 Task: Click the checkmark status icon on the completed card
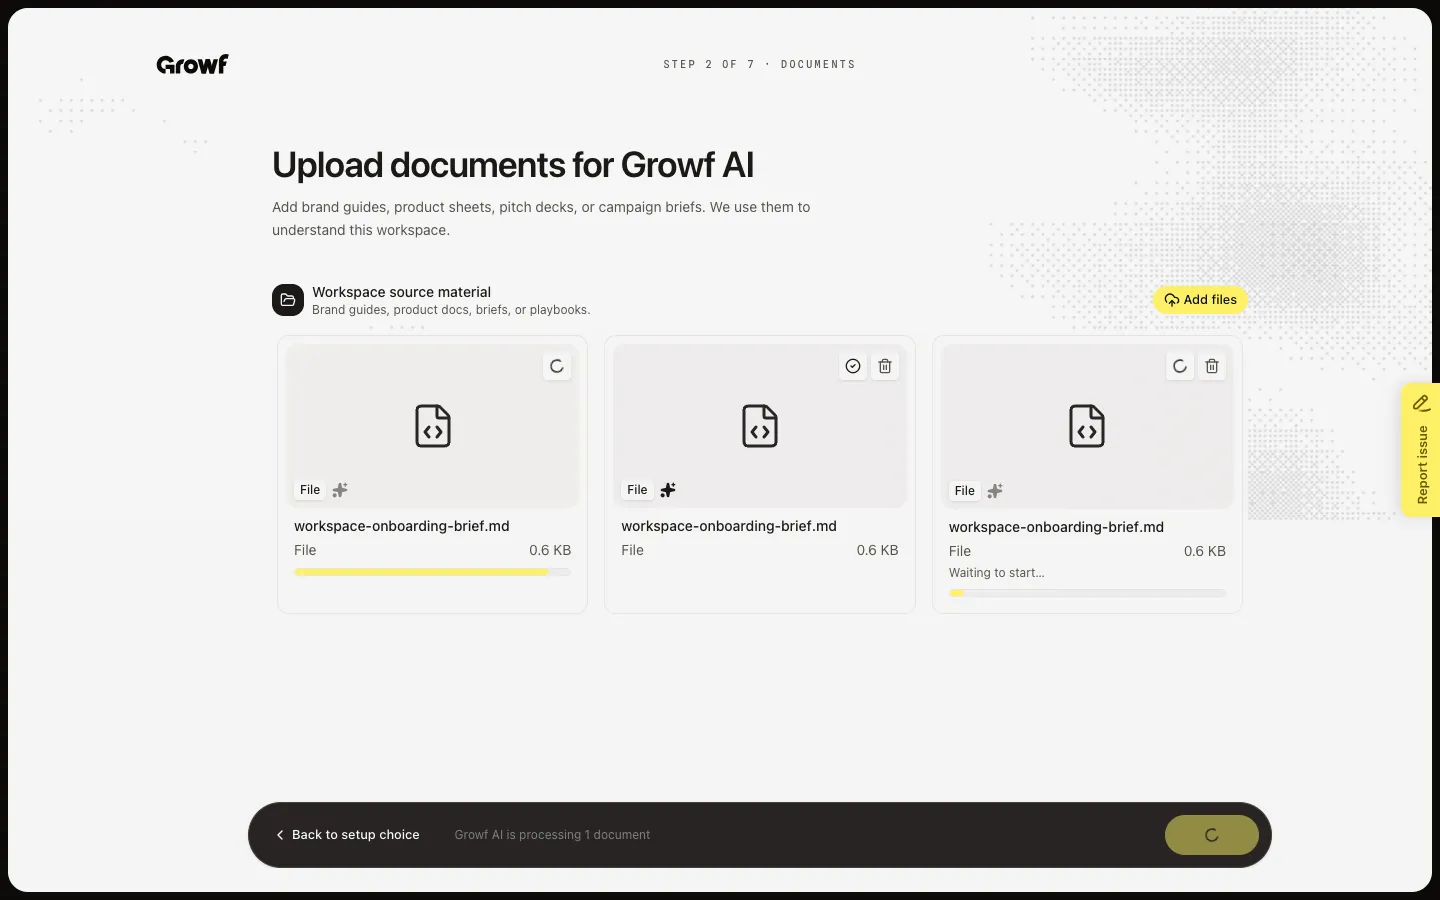(853, 366)
